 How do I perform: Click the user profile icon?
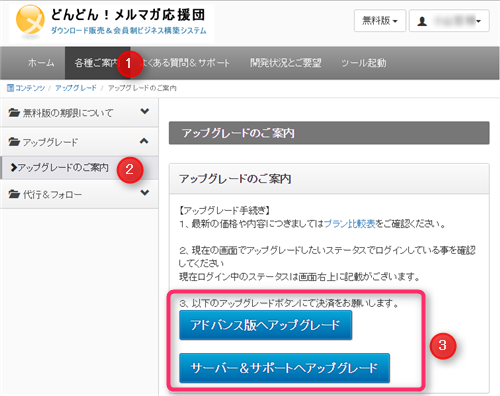(x=422, y=21)
